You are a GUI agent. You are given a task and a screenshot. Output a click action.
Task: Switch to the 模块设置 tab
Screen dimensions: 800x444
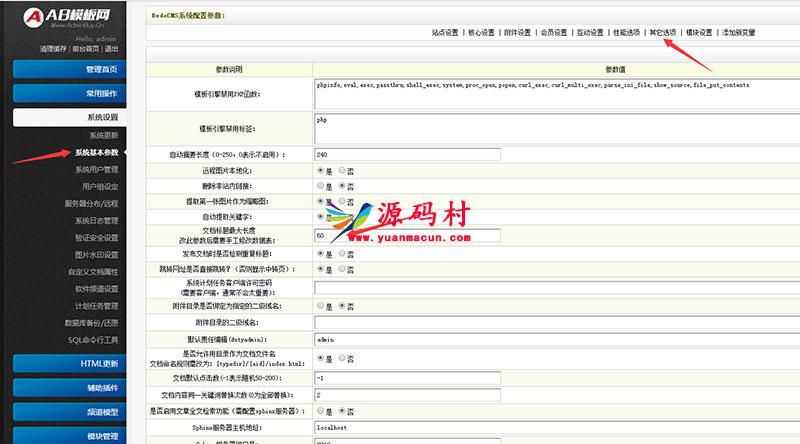(x=698, y=32)
